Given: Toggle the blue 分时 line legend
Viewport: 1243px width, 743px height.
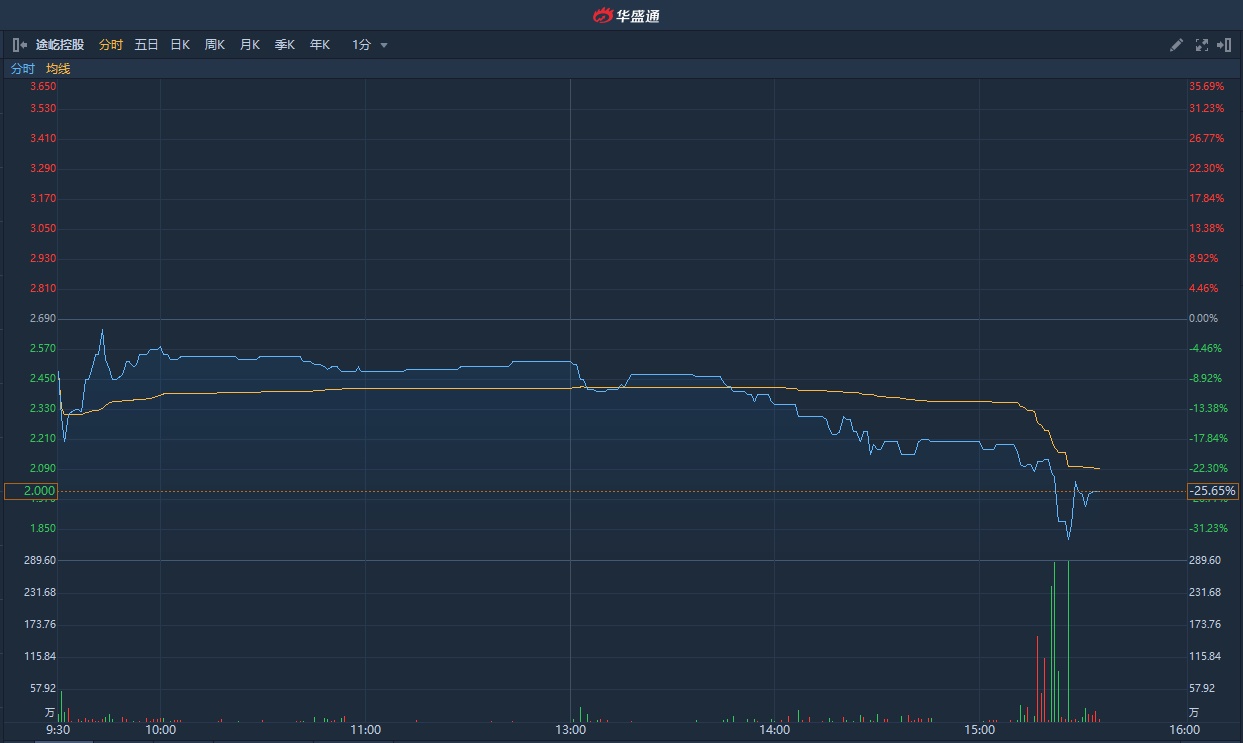Looking at the screenshot, I should [22, 69].
